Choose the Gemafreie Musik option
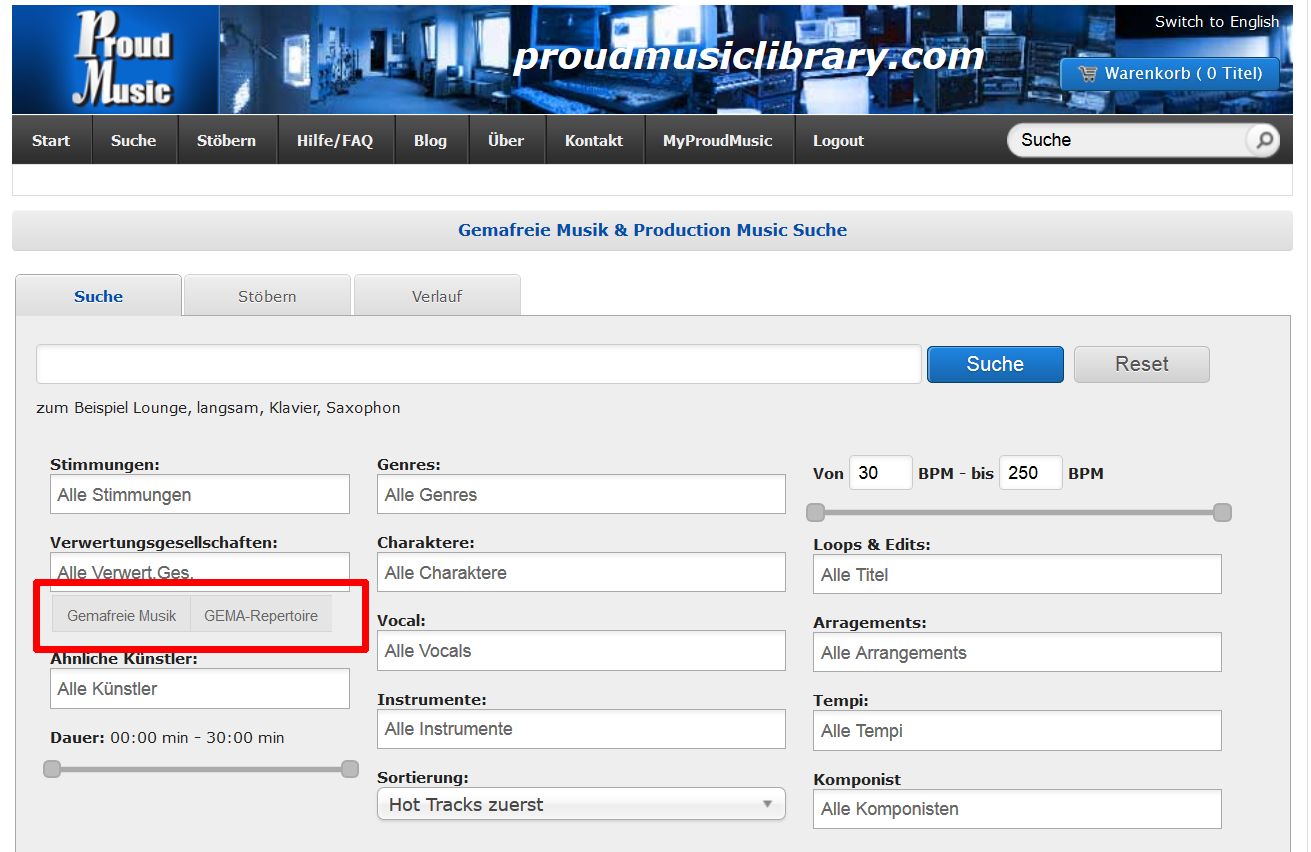1311x852 pixels. (122, 616)
